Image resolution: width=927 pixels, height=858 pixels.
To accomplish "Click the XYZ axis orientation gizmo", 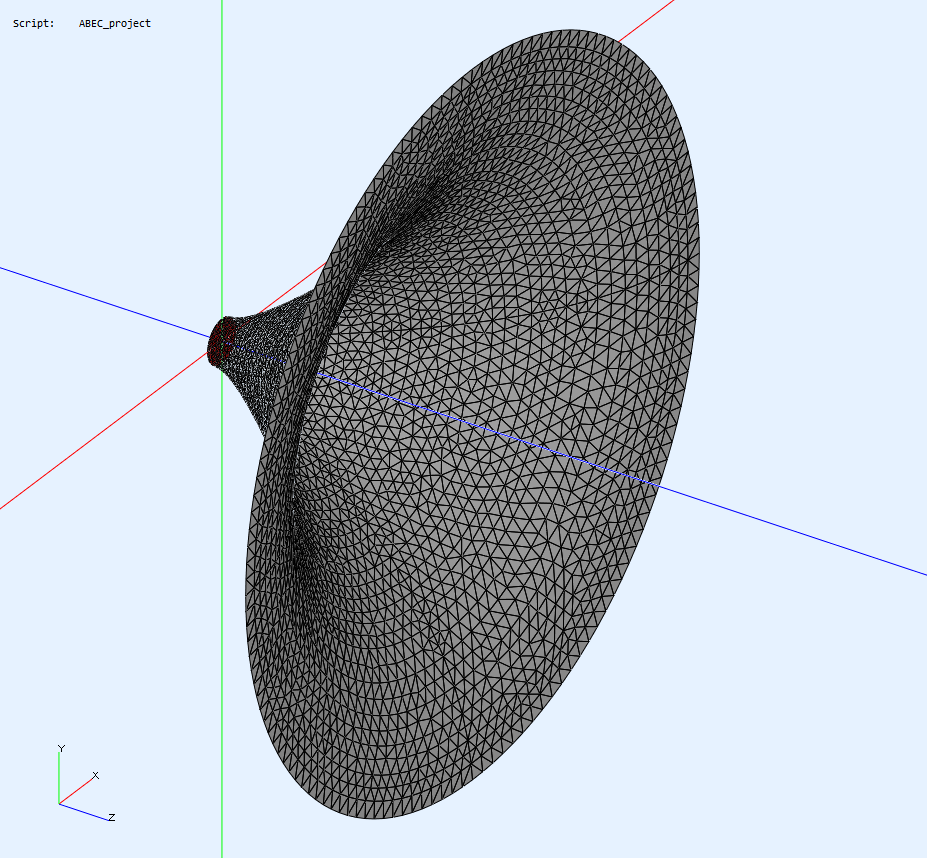I will [x=86, y=783].
